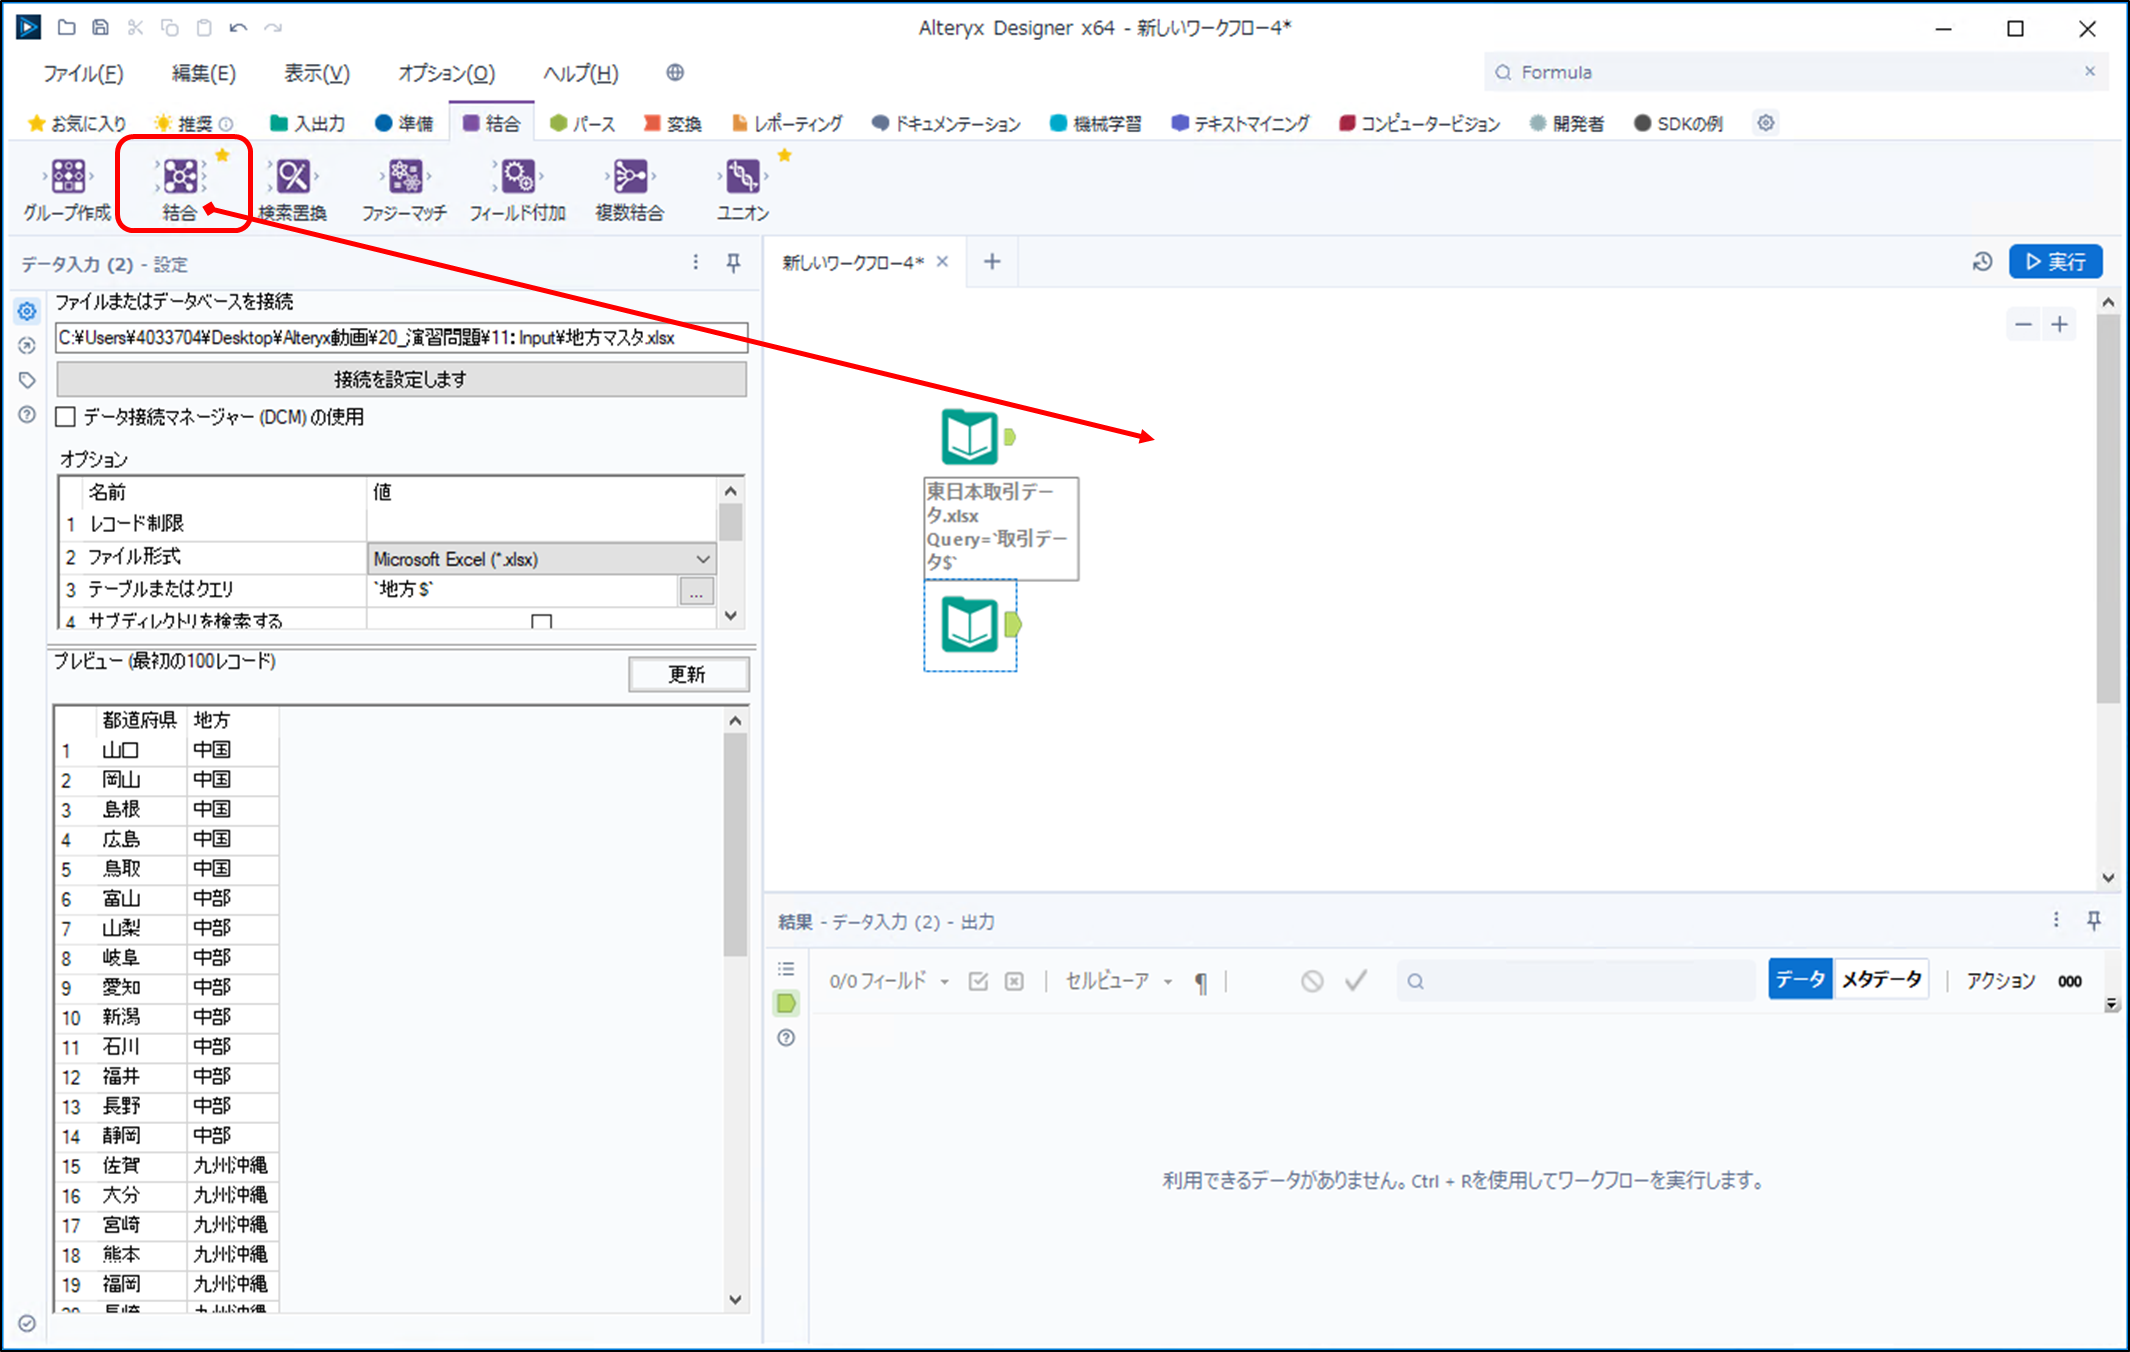Screen dimensions: 2130x1352
Task: Select the 結合 (Join) tool icon
Action: coord(181,177)
